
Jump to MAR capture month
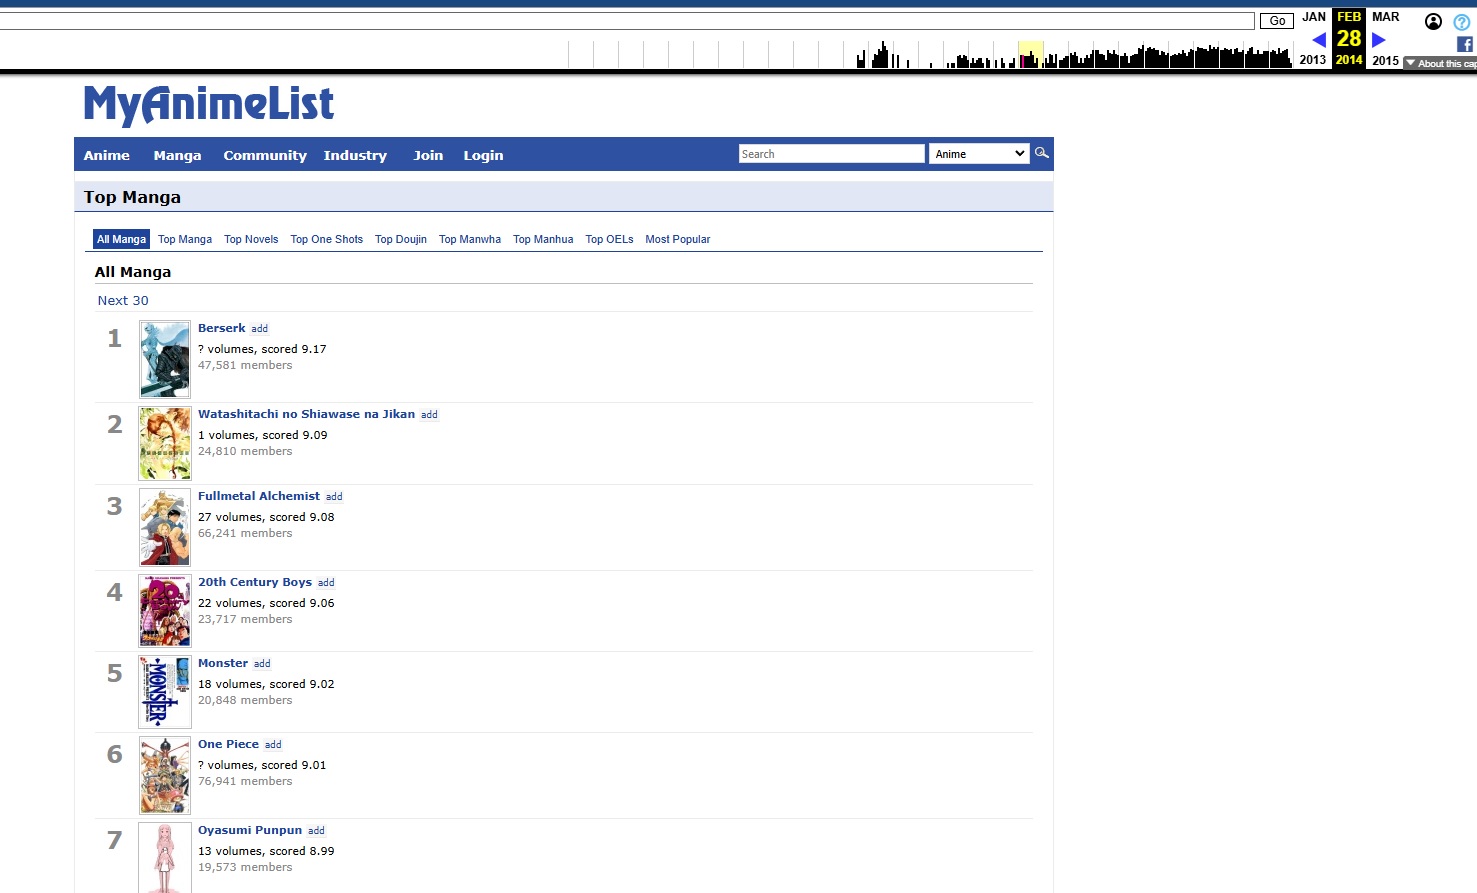click(1385, 17)
